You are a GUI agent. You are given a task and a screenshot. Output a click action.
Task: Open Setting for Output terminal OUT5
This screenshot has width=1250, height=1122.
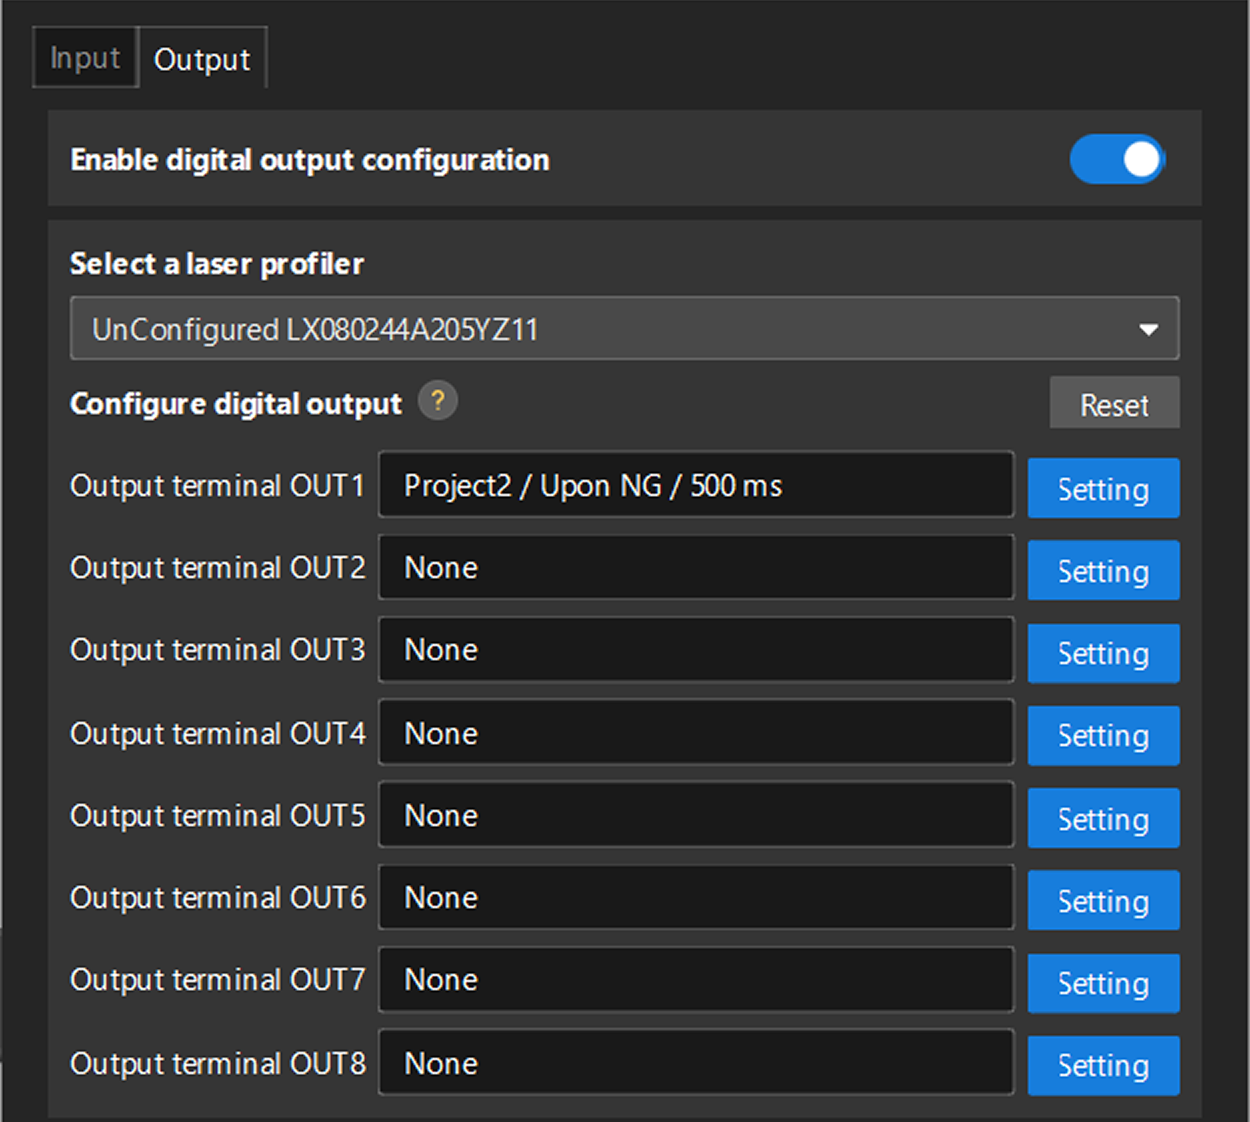pyautogui.click(x=1102, y=818)
